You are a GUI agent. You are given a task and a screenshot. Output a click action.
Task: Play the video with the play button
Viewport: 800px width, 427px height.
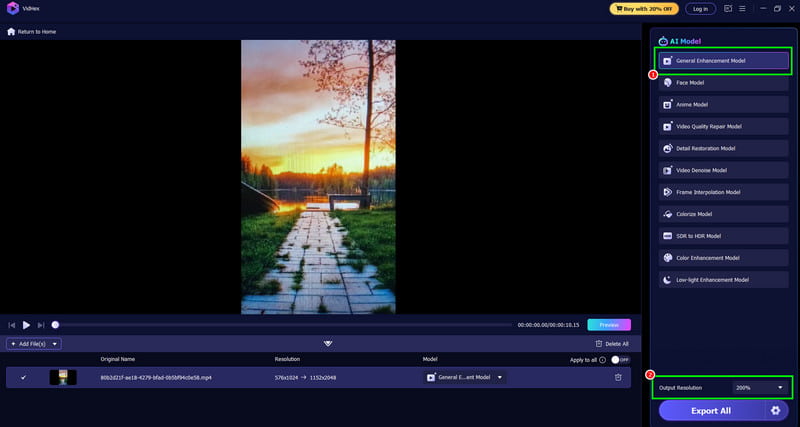pyautogui.click(x=26, y=325)
